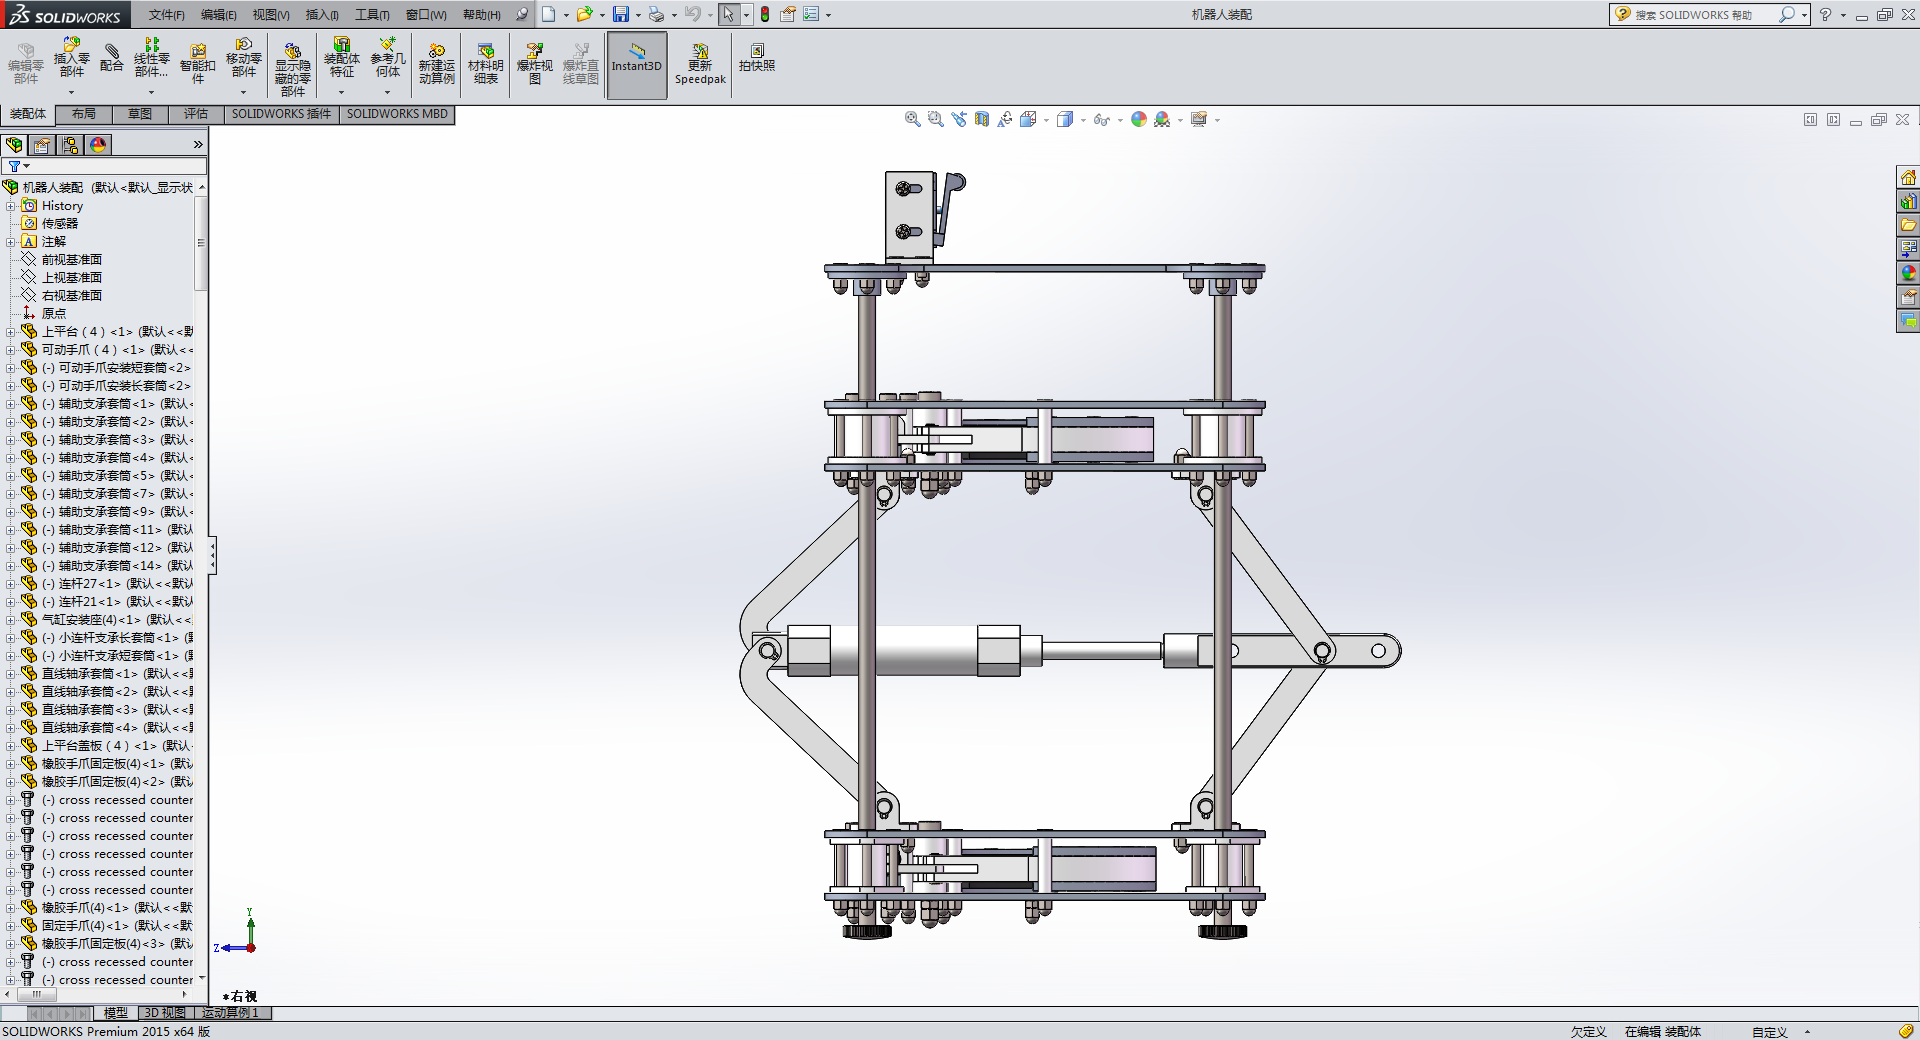Open Assembly Features (装配体特征) tool

click(x=342, y=58)
